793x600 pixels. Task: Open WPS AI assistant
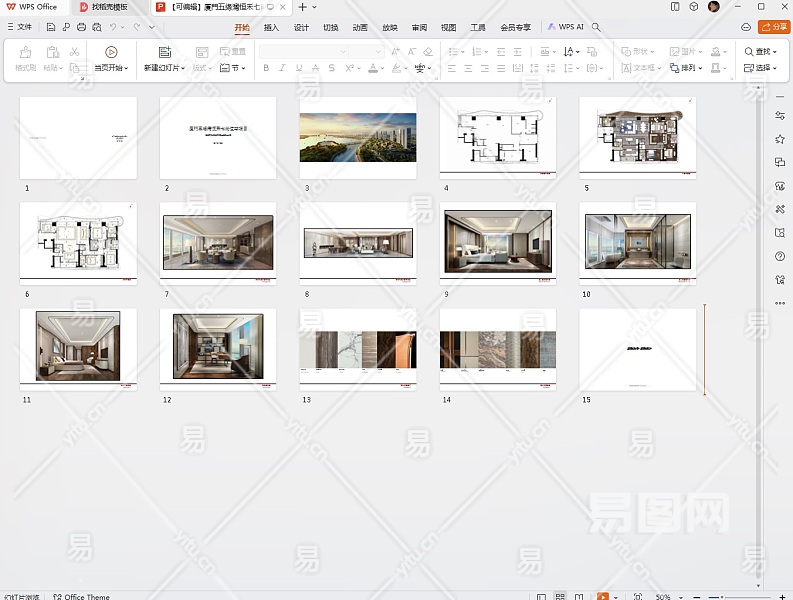click(566, 27)
